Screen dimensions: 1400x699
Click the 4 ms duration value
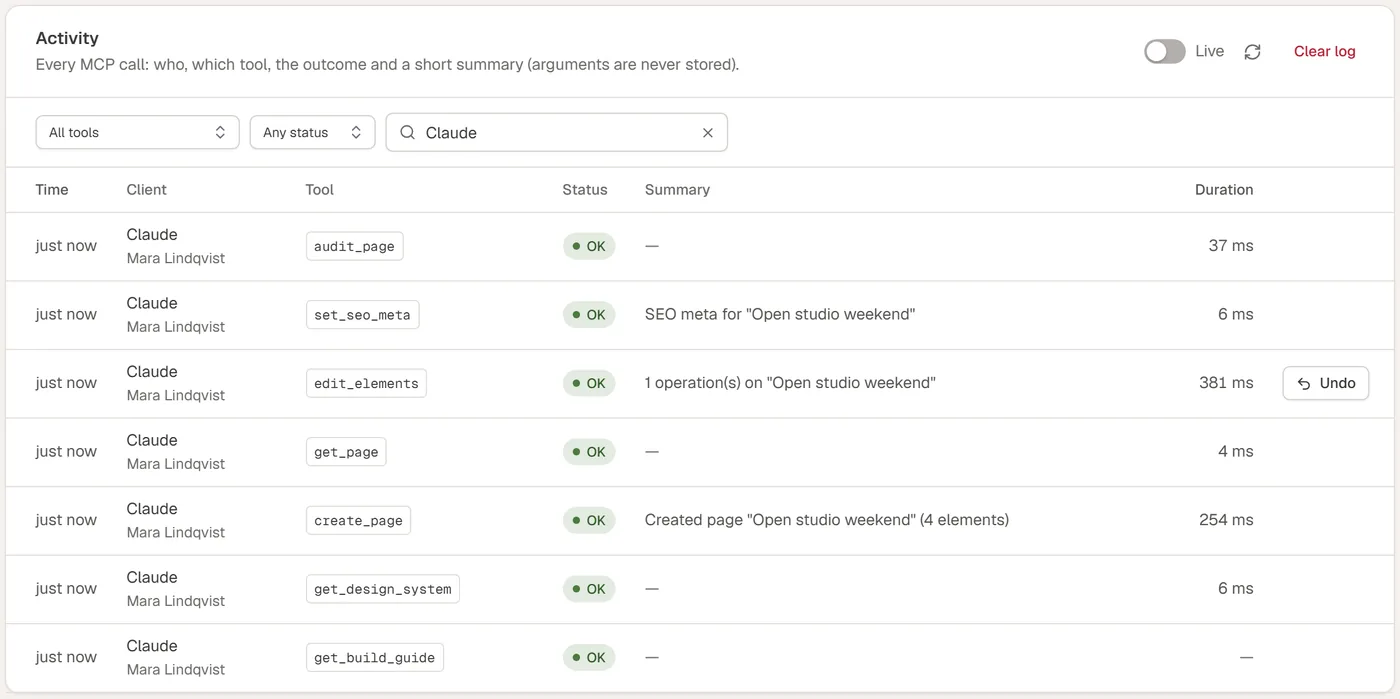[x=1236, y=452]
